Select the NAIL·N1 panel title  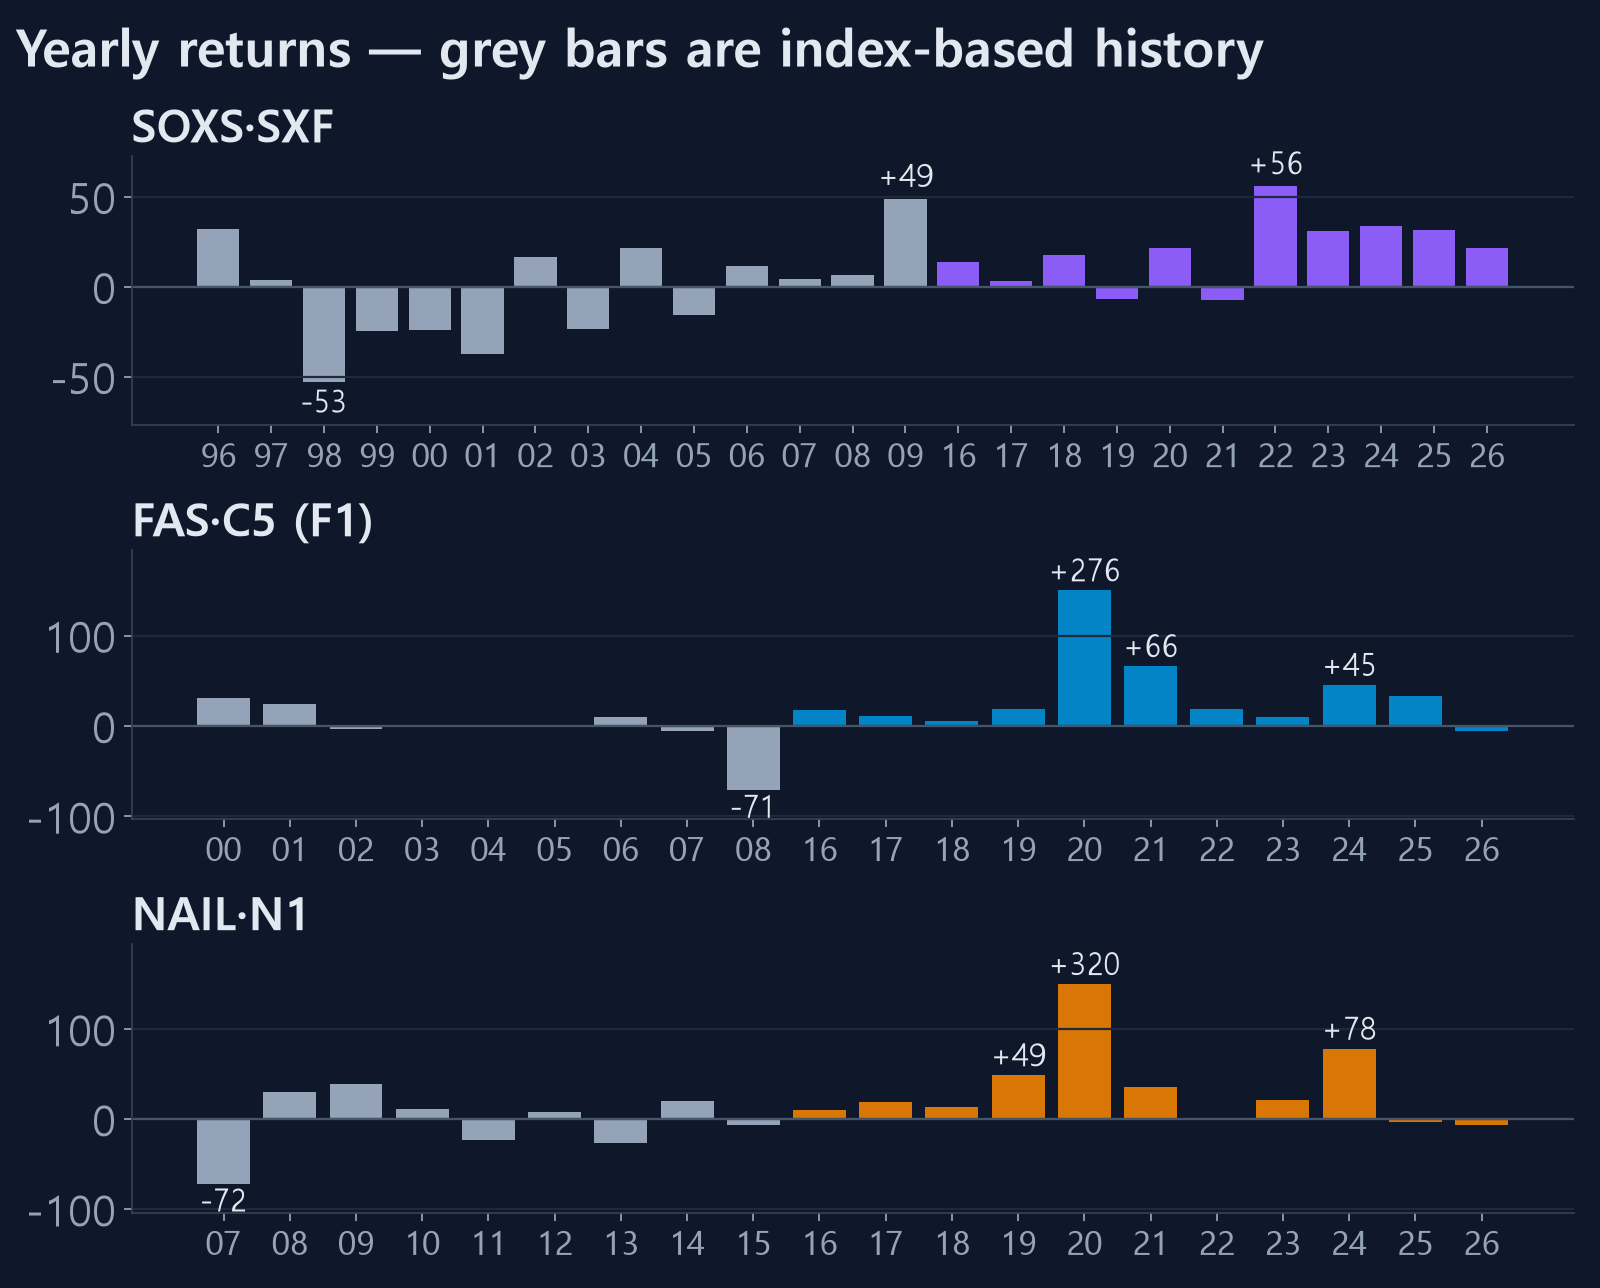pos(220,914)
